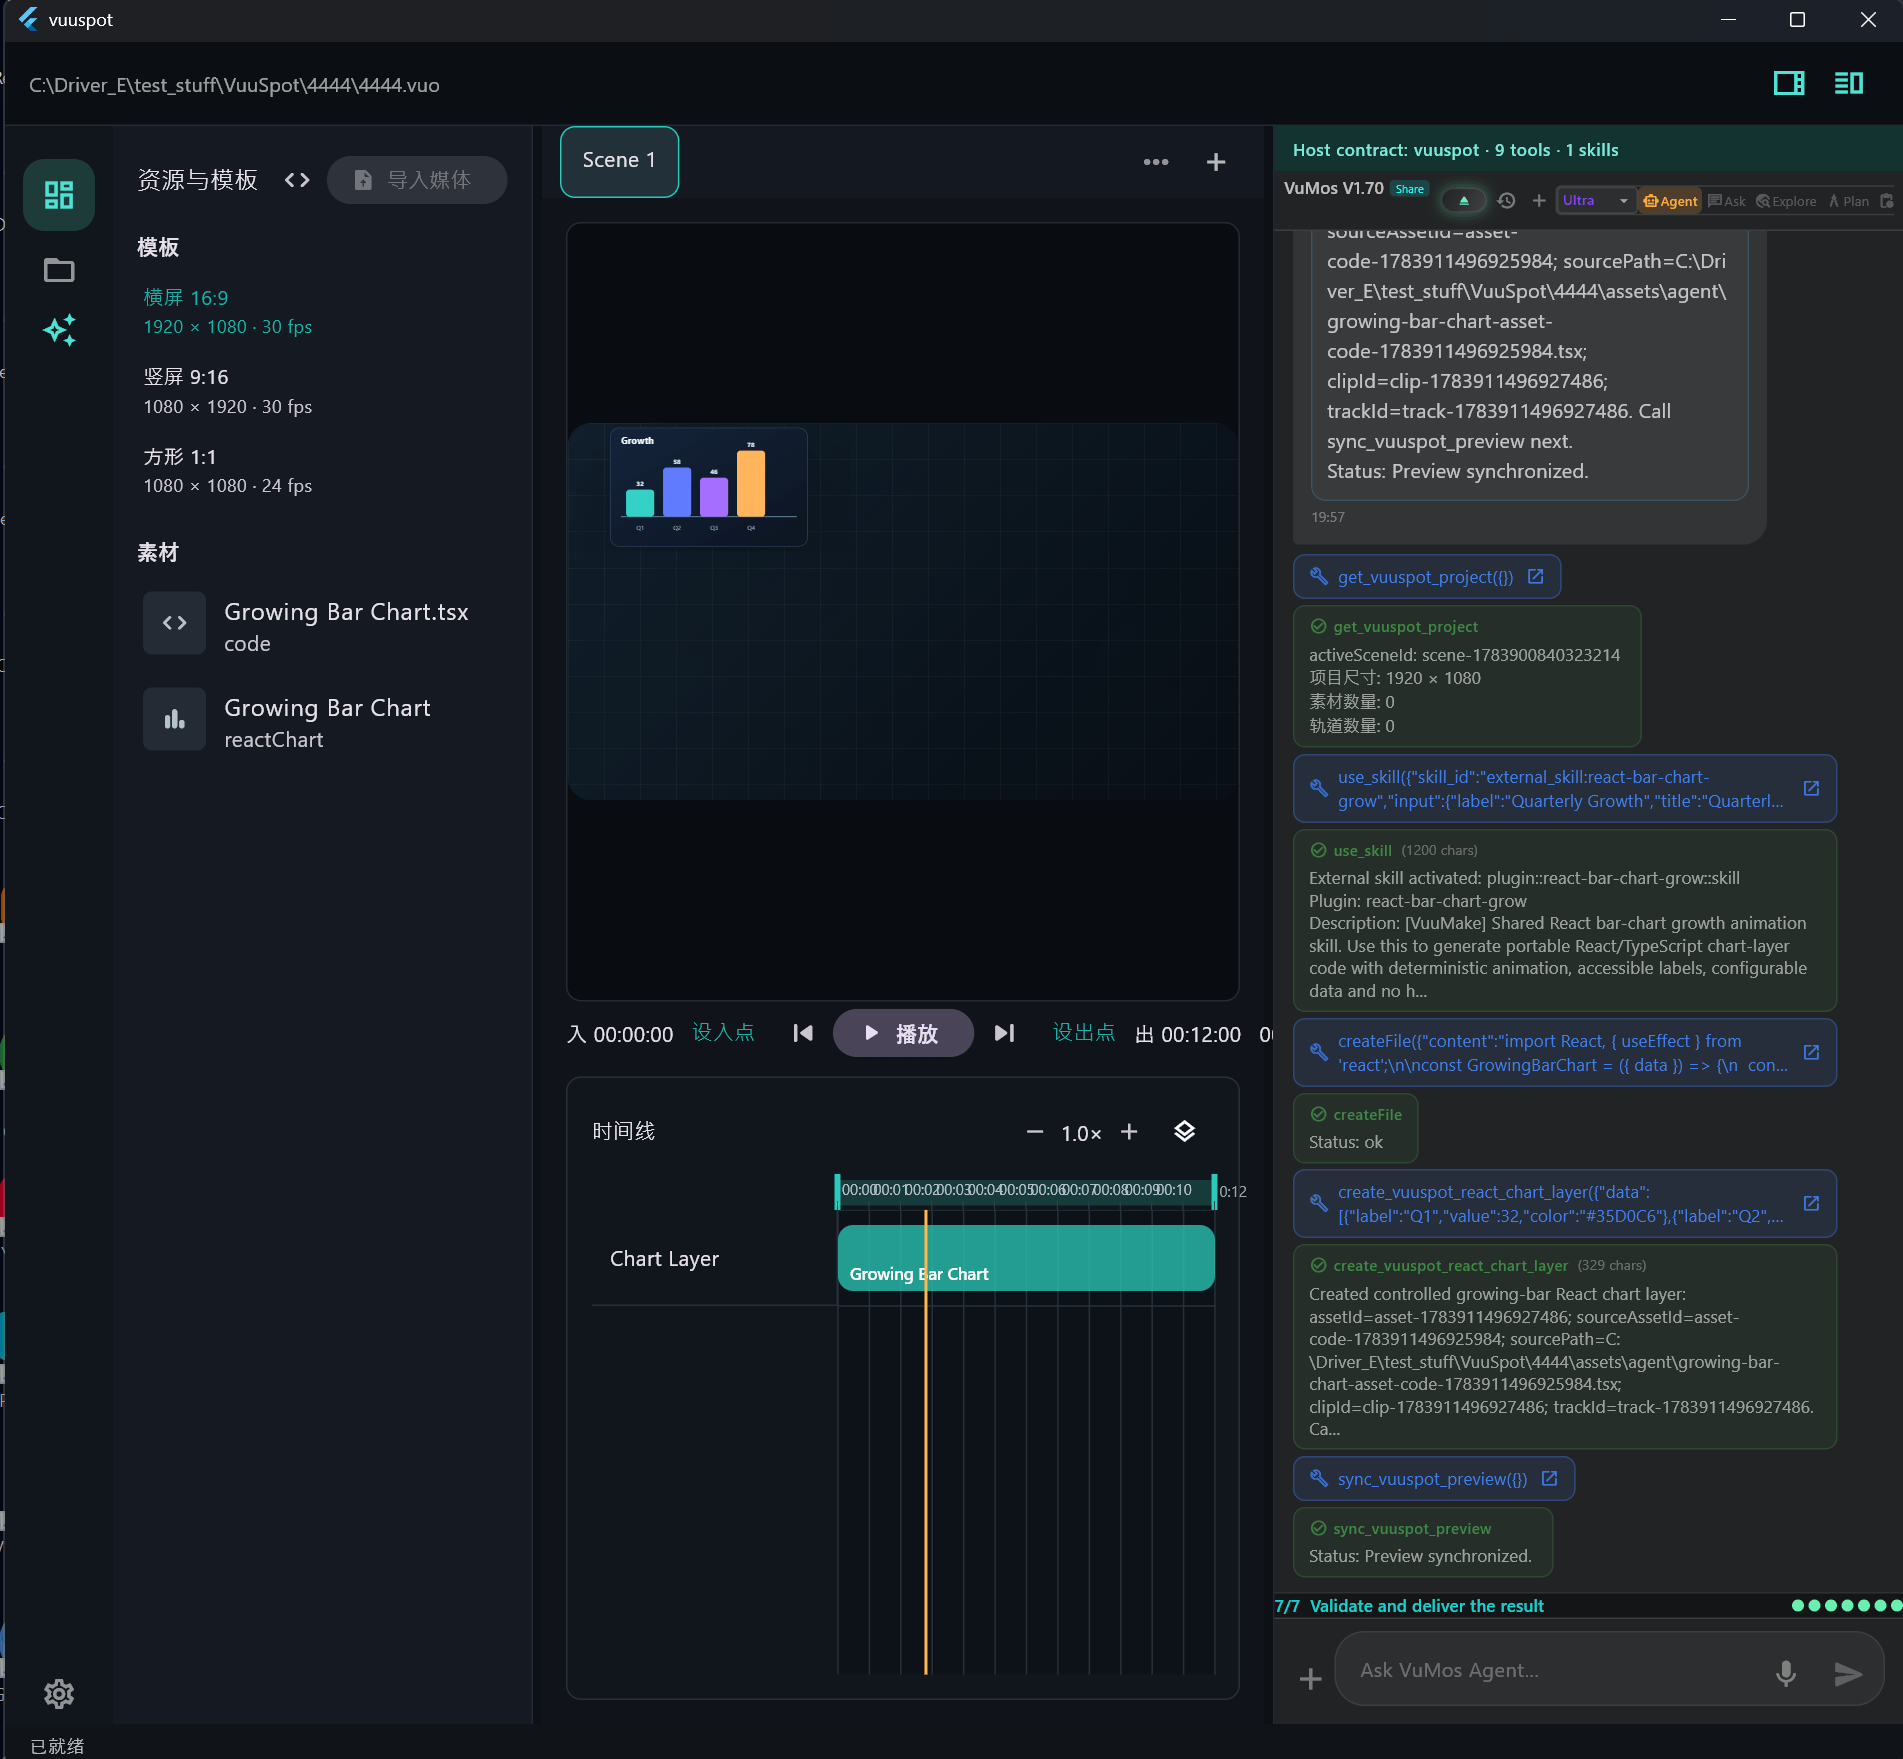The image size is (1903, 1759).
Task: Open external icon on get_vuuspot_project call
Action: [x=1536, y=577]
